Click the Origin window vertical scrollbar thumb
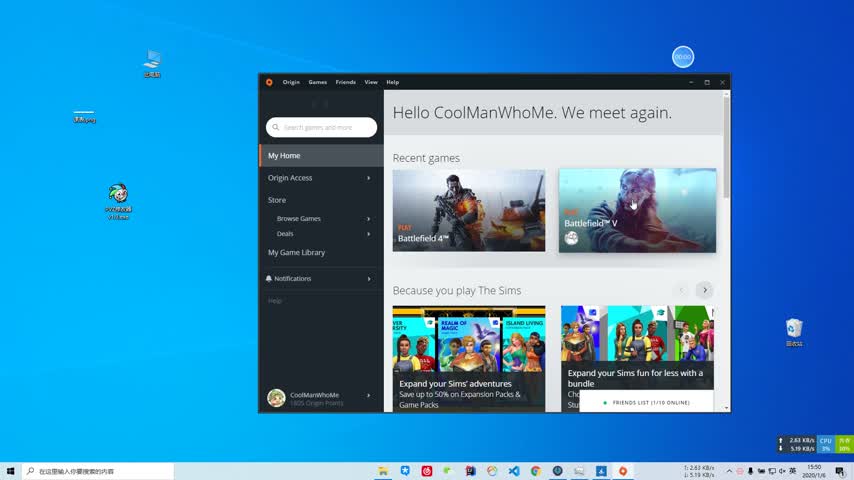 point(726,147)
